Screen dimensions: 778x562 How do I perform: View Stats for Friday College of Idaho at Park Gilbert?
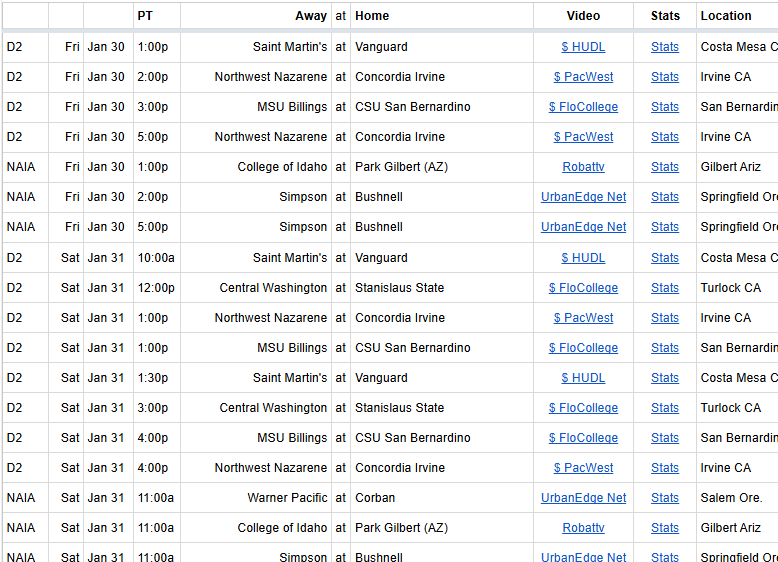[665, 167]
